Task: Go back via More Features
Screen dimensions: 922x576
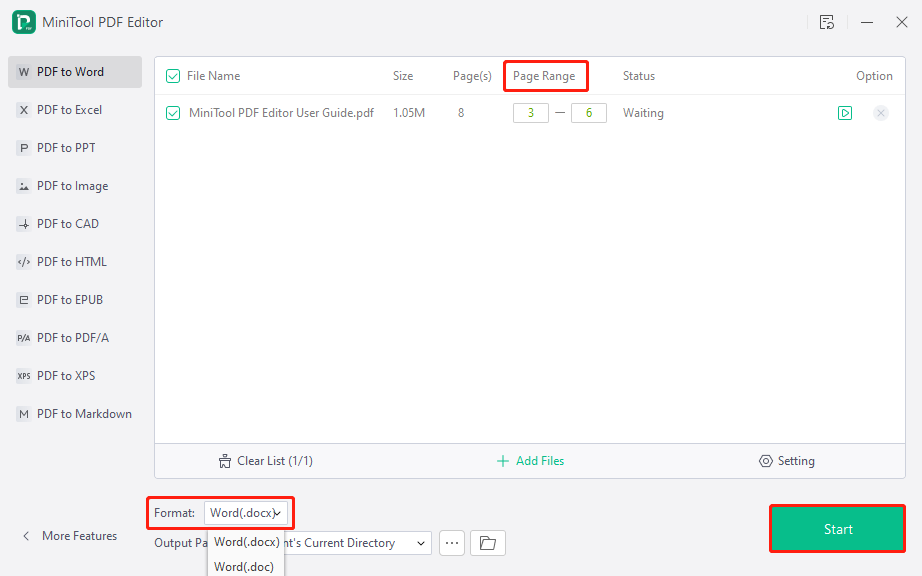Action: (69, 536)
